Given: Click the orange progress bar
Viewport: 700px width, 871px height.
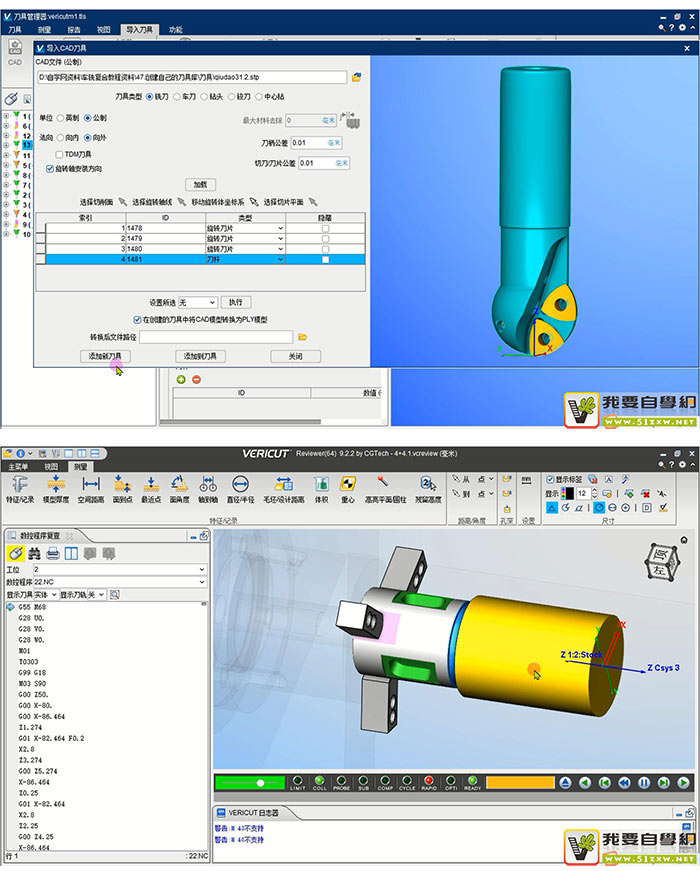Looking at the screenshot, I should [520, 783].
